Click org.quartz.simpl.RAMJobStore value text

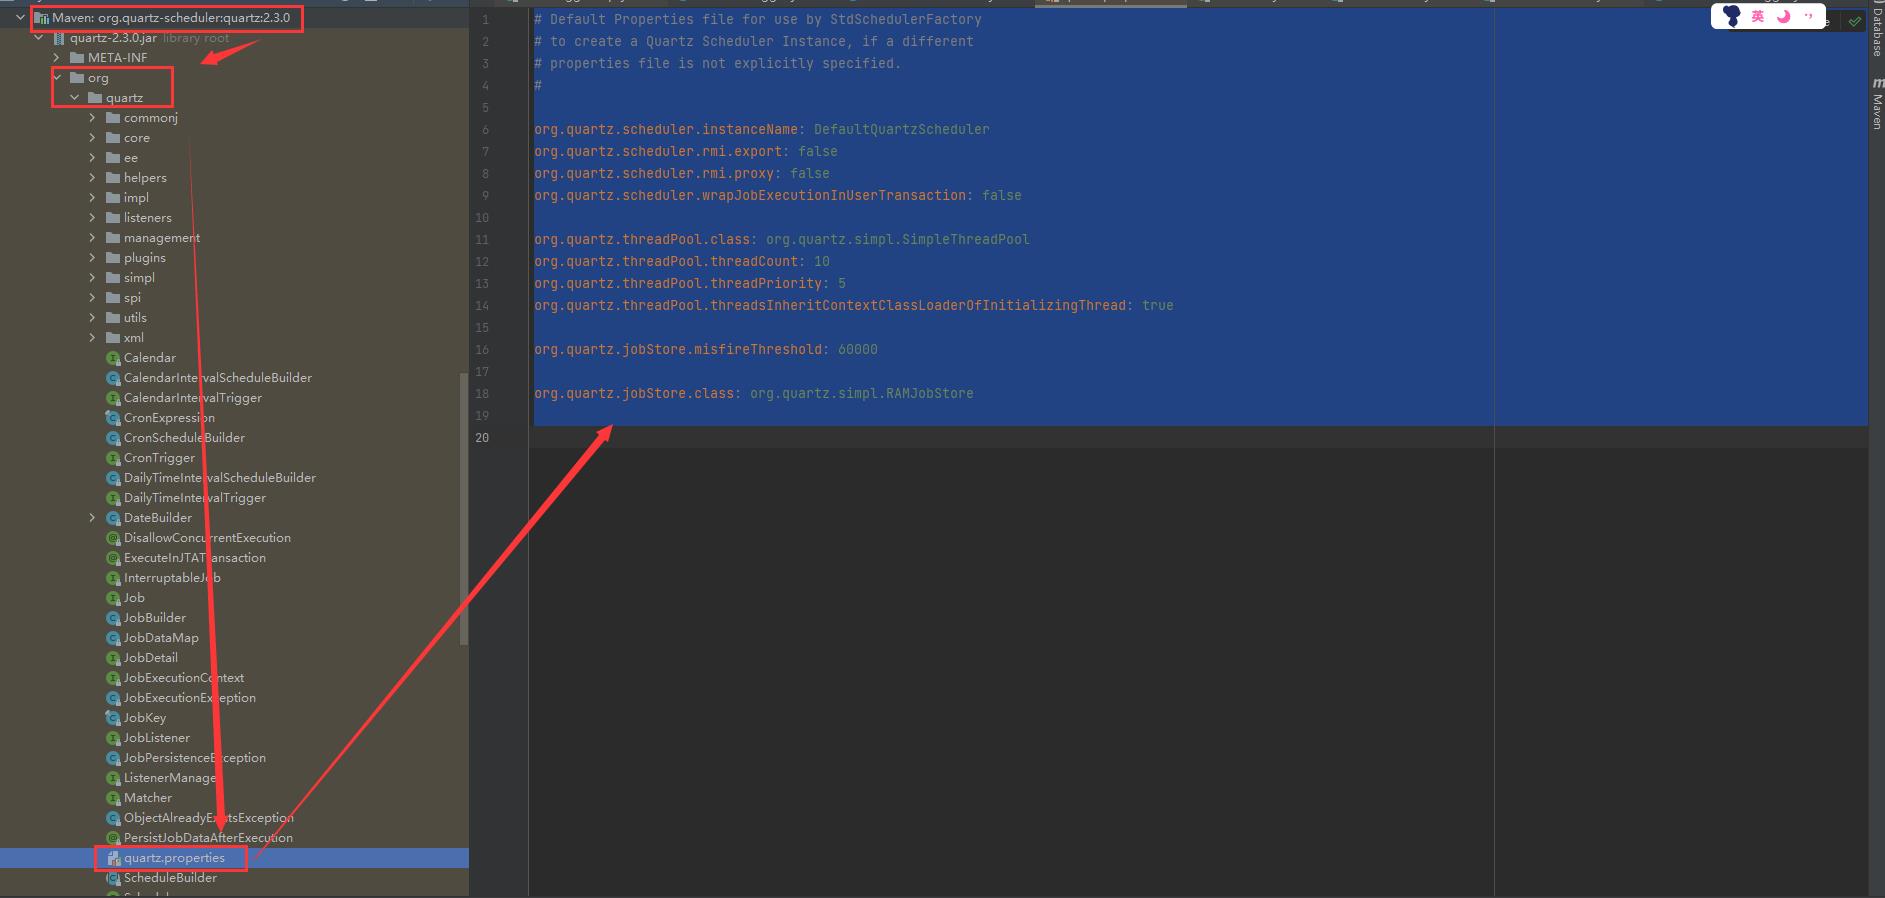tap(861, 393)
